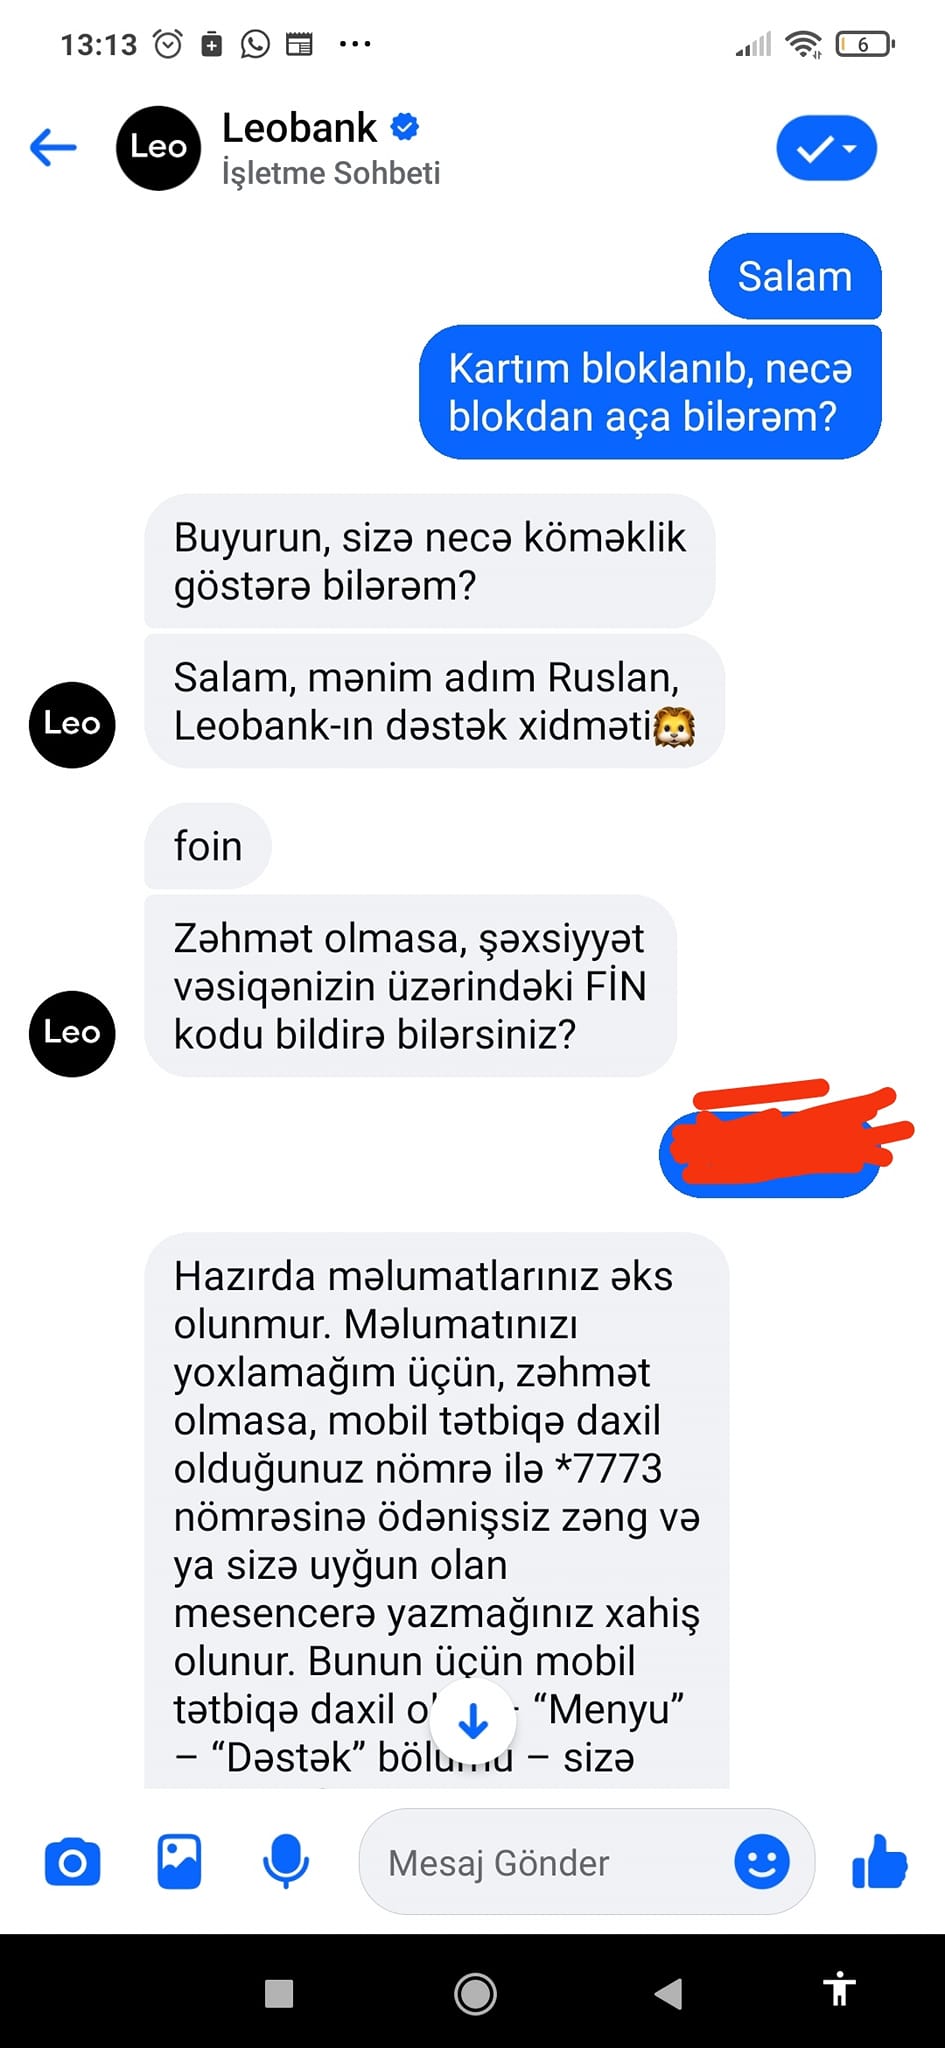Focus the Mesaj Gönder input field

(x=586, y=1862)
